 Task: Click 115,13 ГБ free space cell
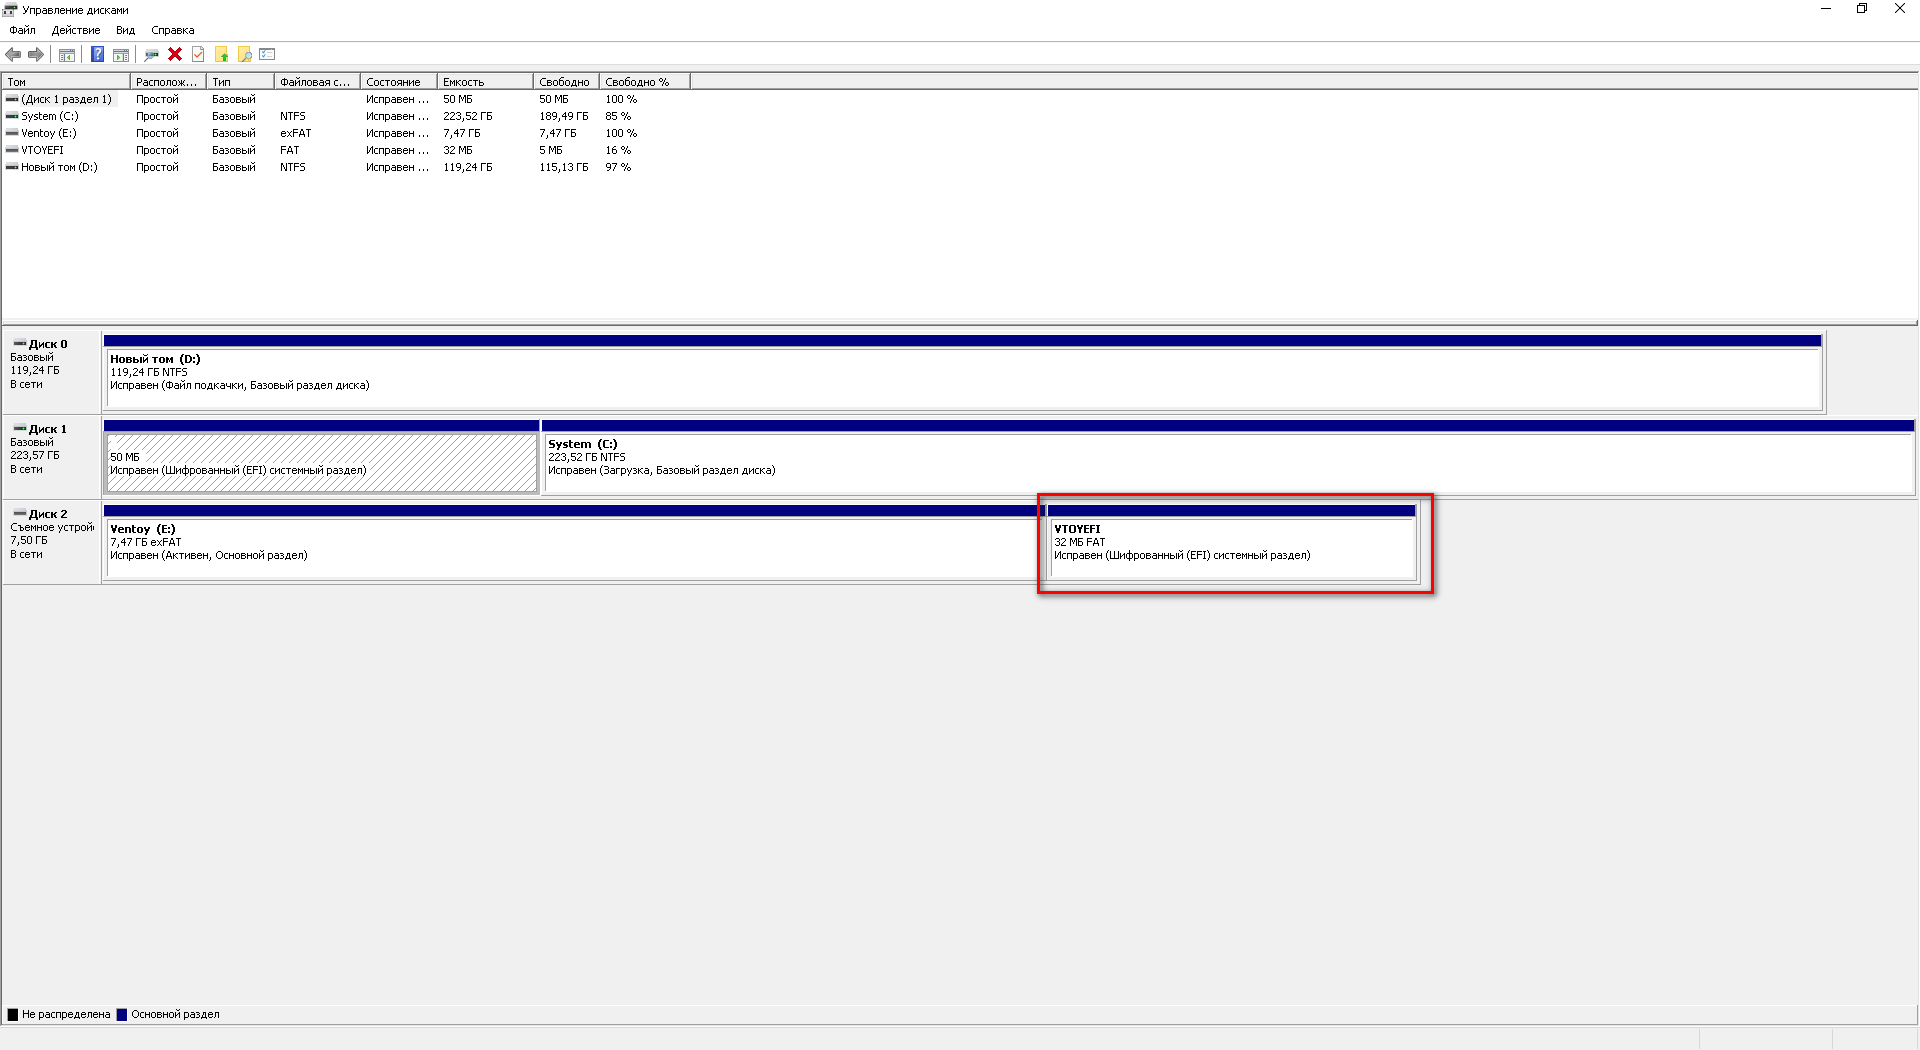[564, 167]
